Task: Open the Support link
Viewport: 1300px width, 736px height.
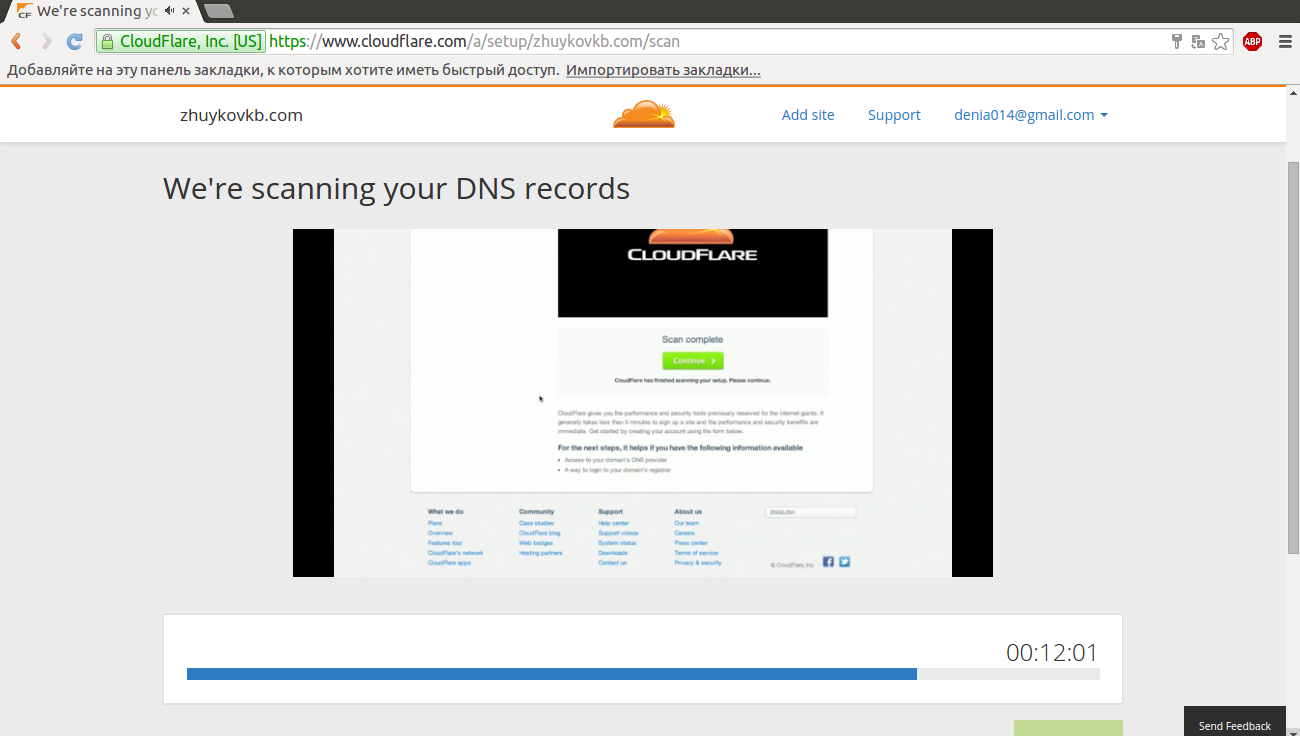Action: click(894, 115)
